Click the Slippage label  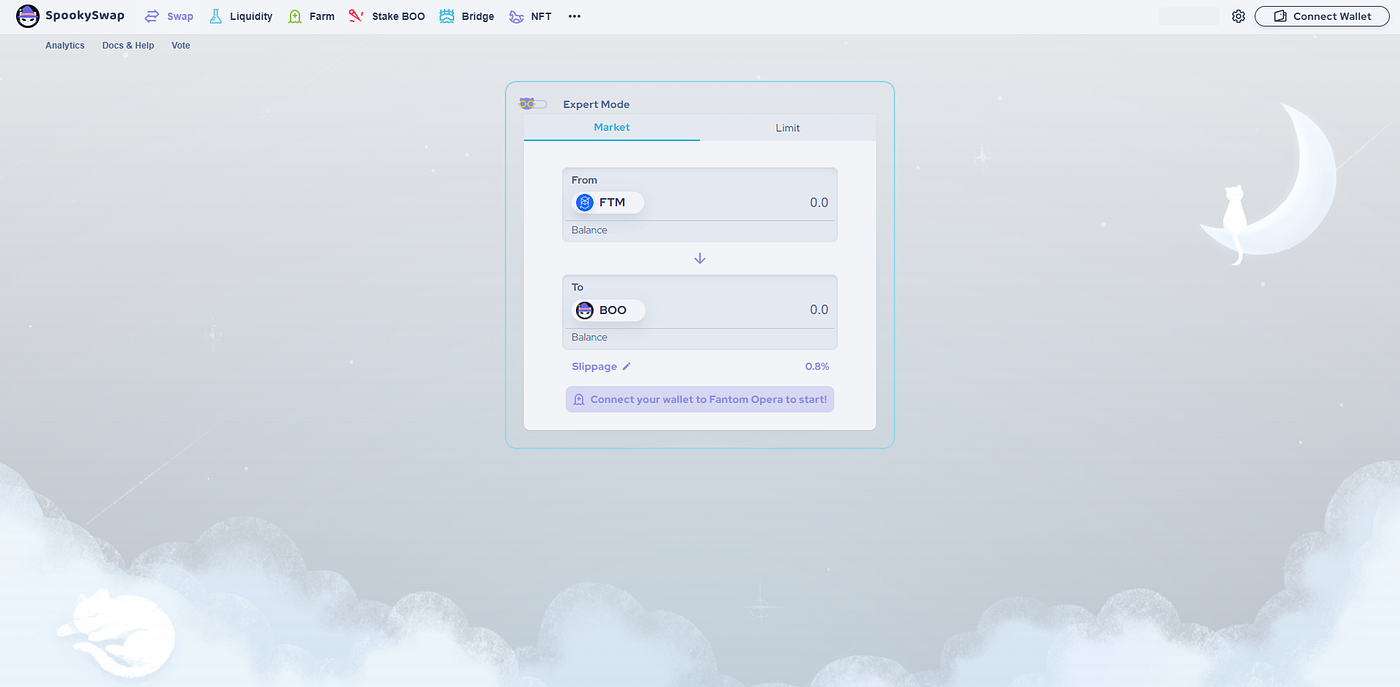point(594,366)
